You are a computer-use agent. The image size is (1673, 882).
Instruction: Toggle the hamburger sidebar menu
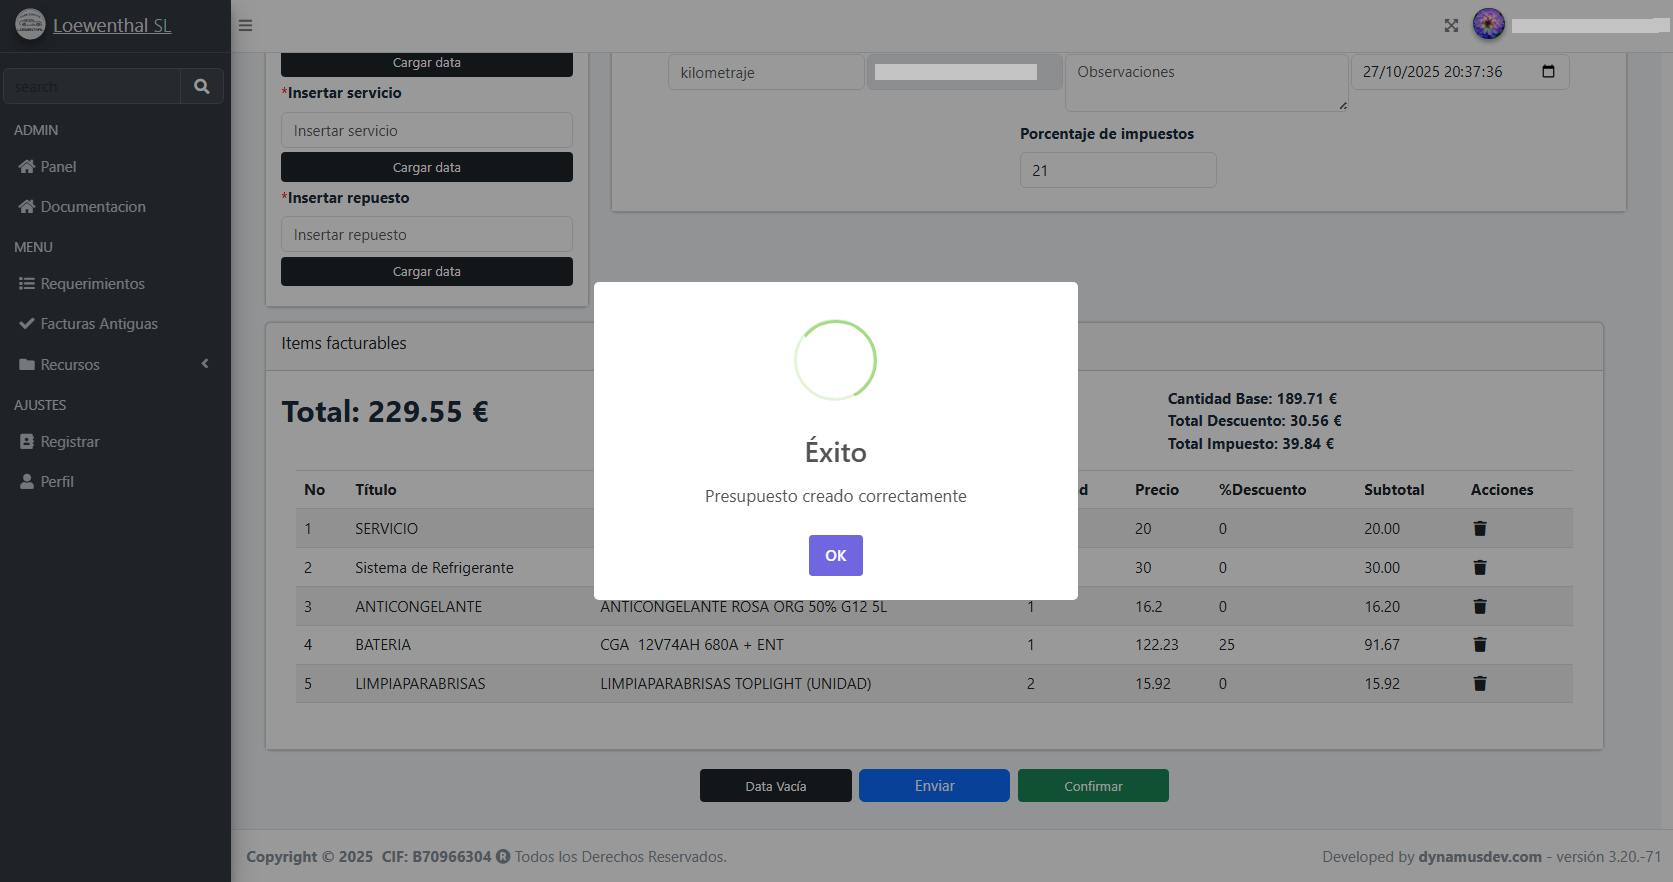[x=245, y=25]
